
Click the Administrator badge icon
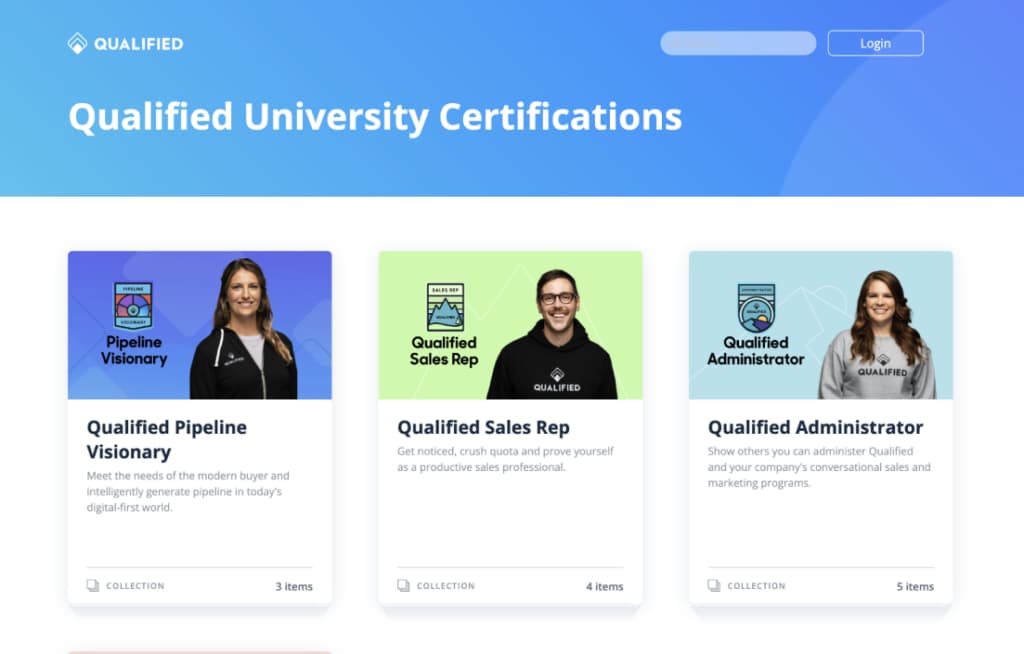pyautogui.click(x=756, y=307)
